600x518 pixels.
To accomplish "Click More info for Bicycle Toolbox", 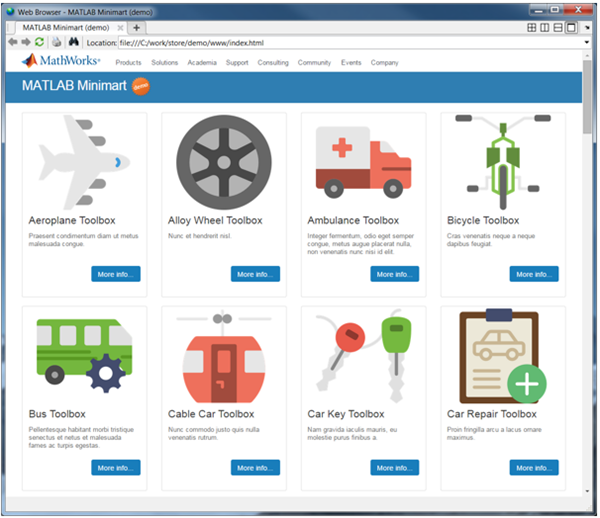I will (x=534, y=274).
